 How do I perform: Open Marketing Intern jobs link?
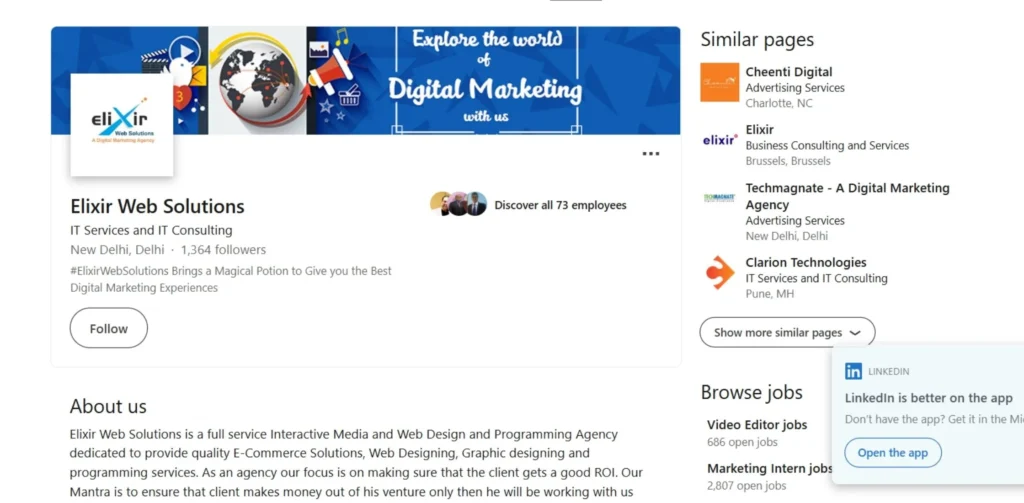(x=770, y=468)
